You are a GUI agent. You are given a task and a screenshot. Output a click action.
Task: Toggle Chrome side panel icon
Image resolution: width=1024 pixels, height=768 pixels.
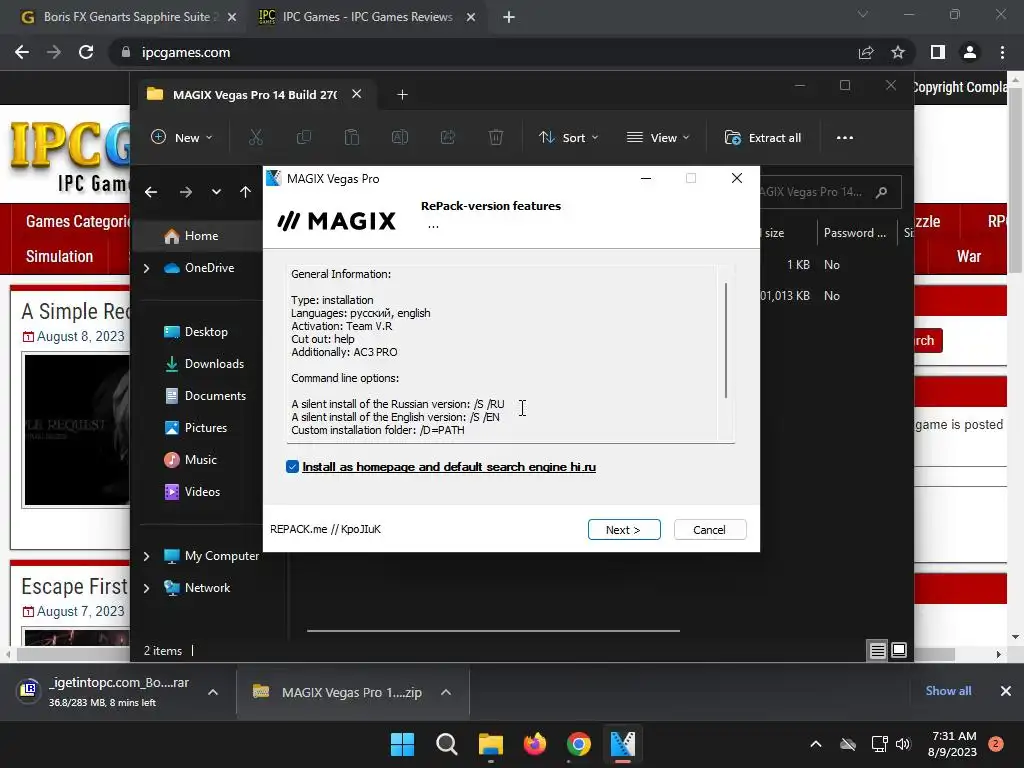pyautogui.click(x=938, y=52)
